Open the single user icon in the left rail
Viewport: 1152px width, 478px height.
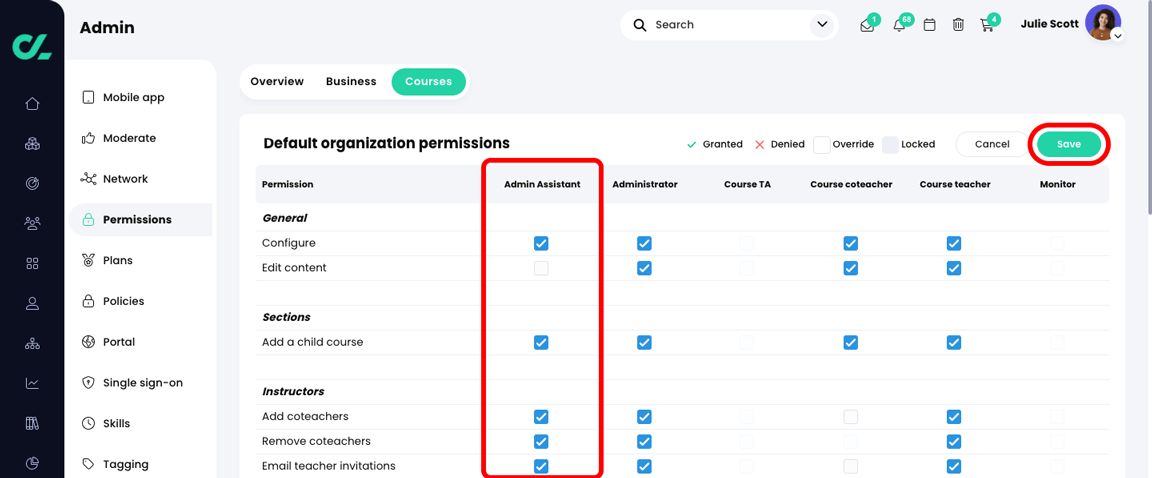[32, 303]
